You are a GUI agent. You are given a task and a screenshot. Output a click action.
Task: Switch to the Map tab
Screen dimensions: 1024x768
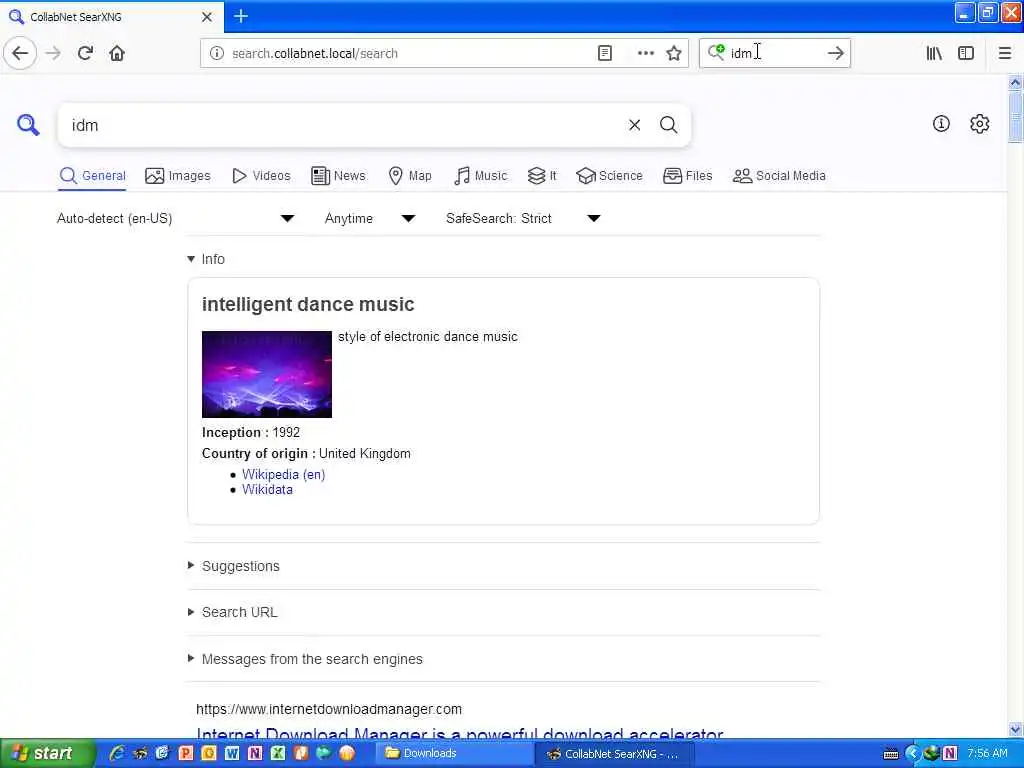(409, 176)
